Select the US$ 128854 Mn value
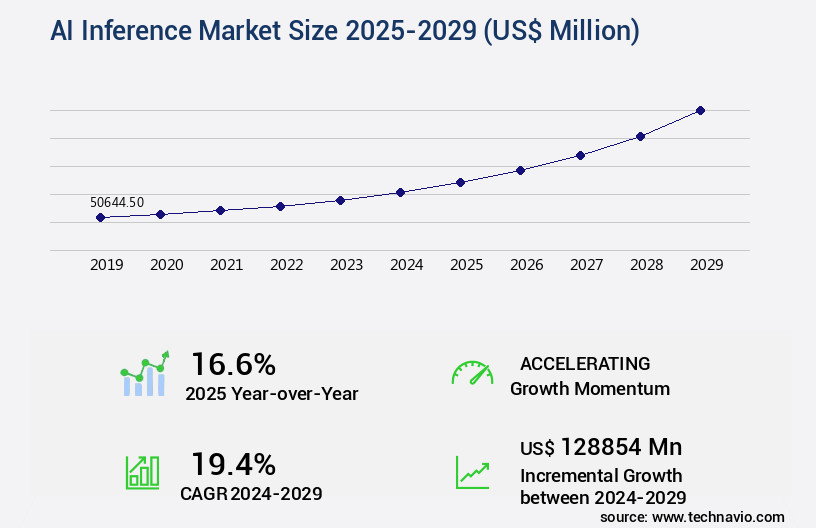Viewport: 816px width, 528px height. coord(601,447)
